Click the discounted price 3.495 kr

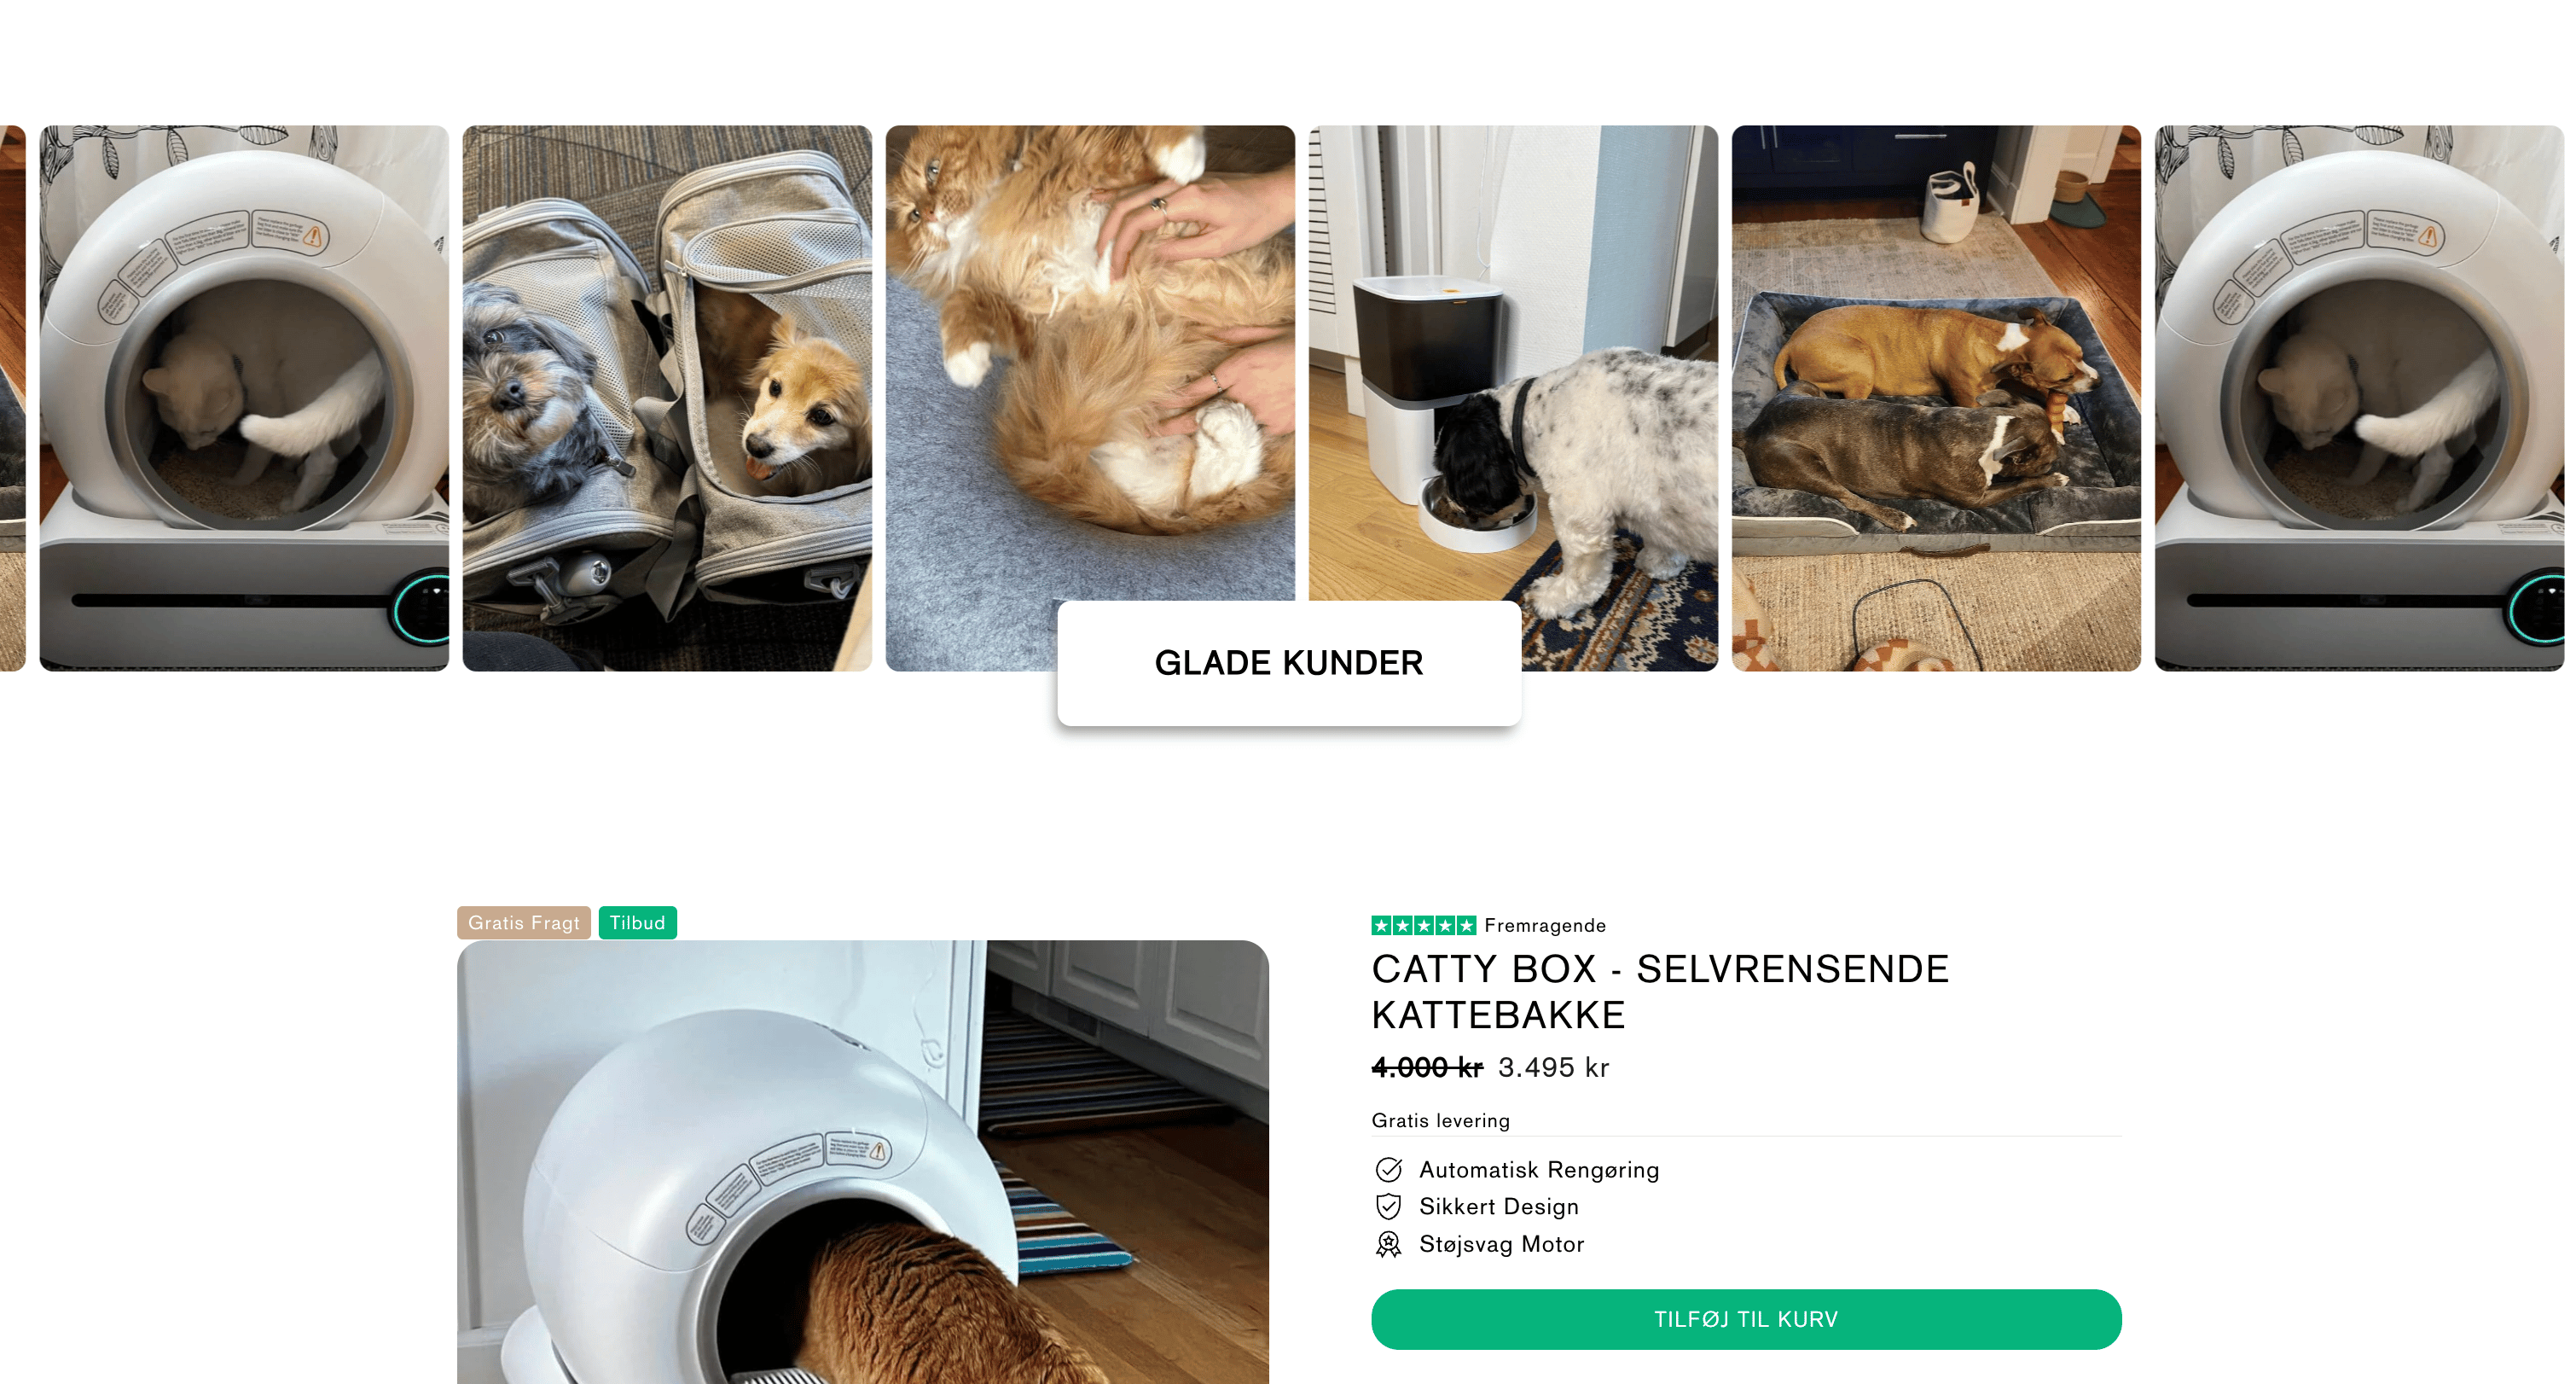[x=1553, y=1067]
